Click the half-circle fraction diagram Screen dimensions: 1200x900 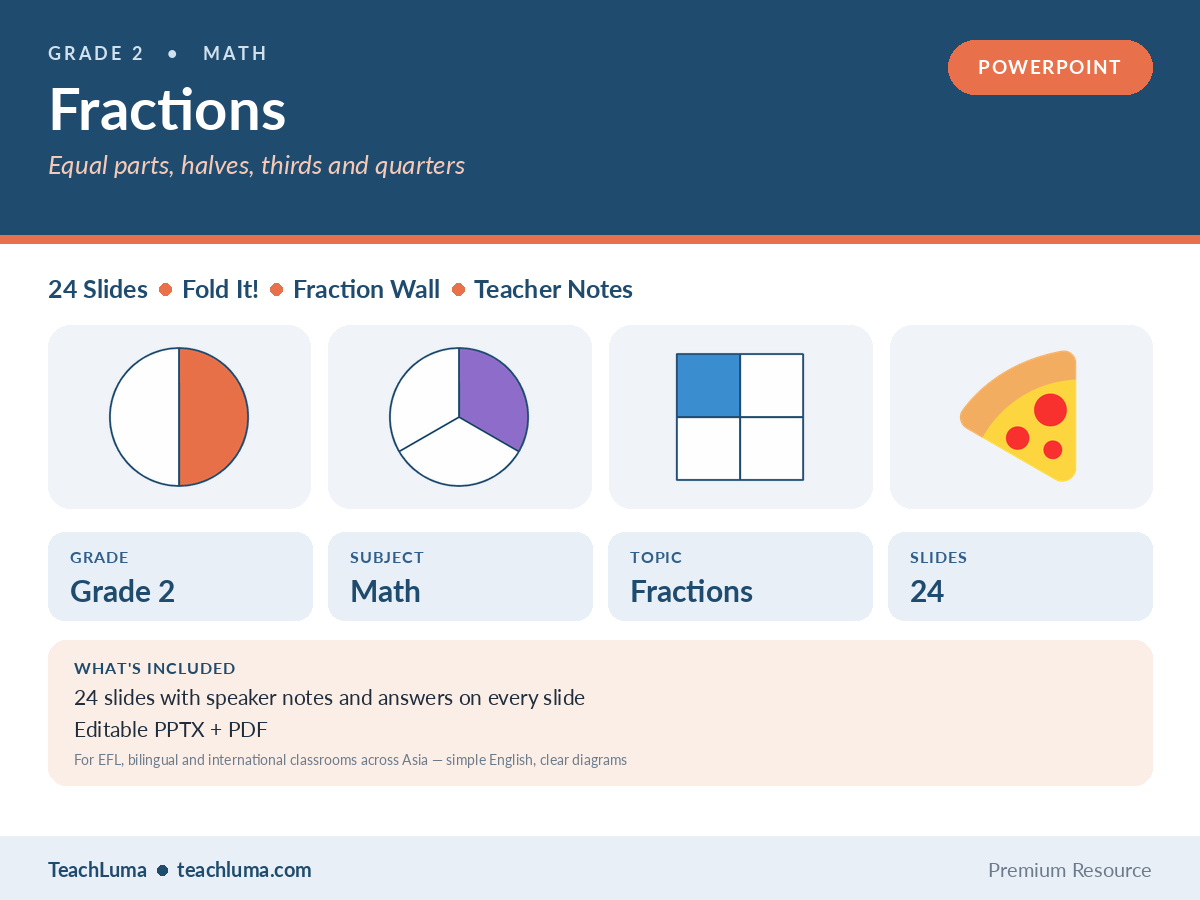click(x=179, y=417)
